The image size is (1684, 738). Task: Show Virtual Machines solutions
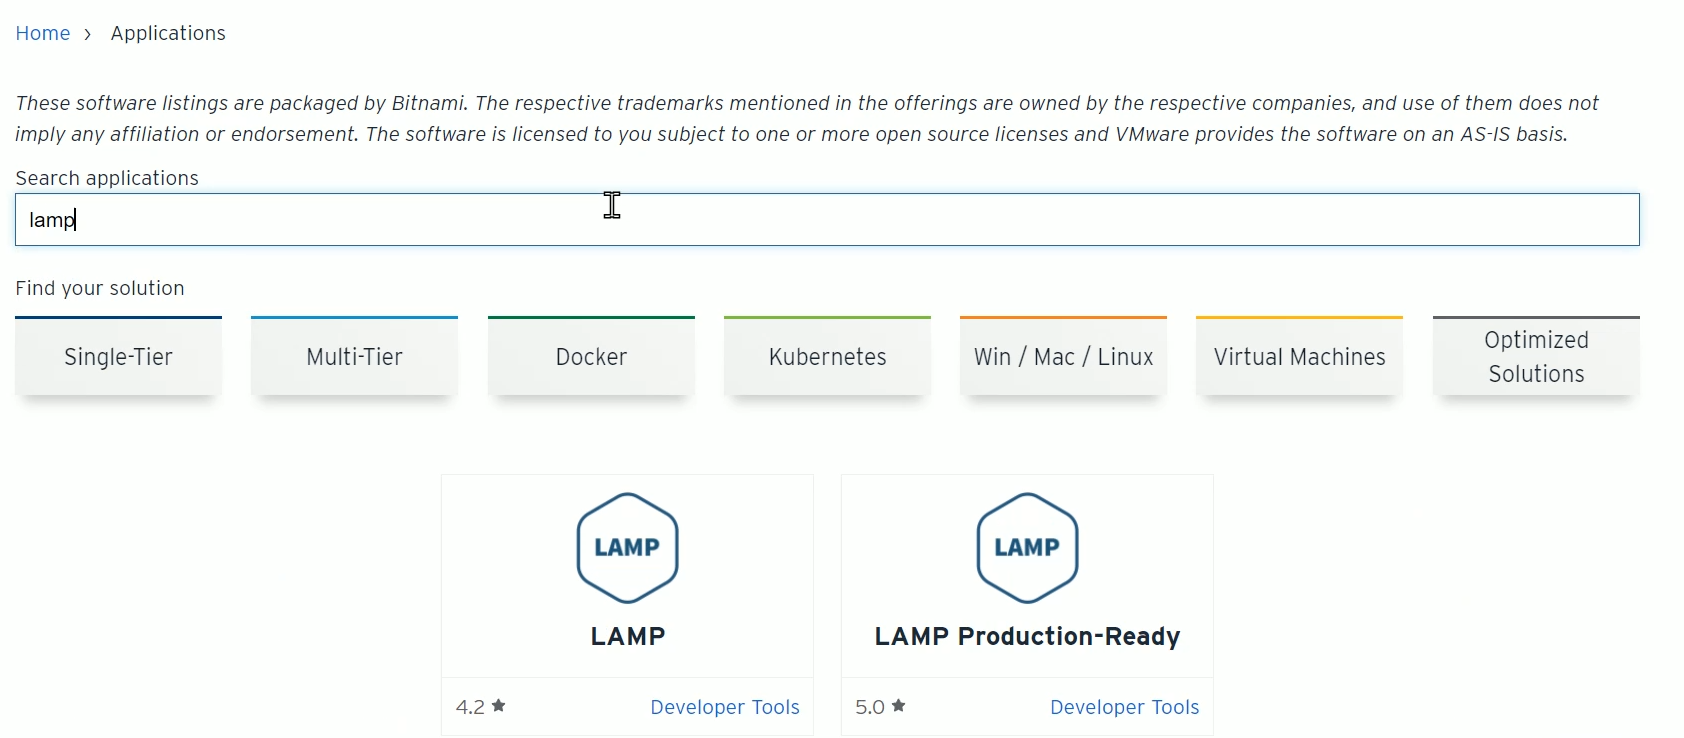click(x=1299, y=357)
